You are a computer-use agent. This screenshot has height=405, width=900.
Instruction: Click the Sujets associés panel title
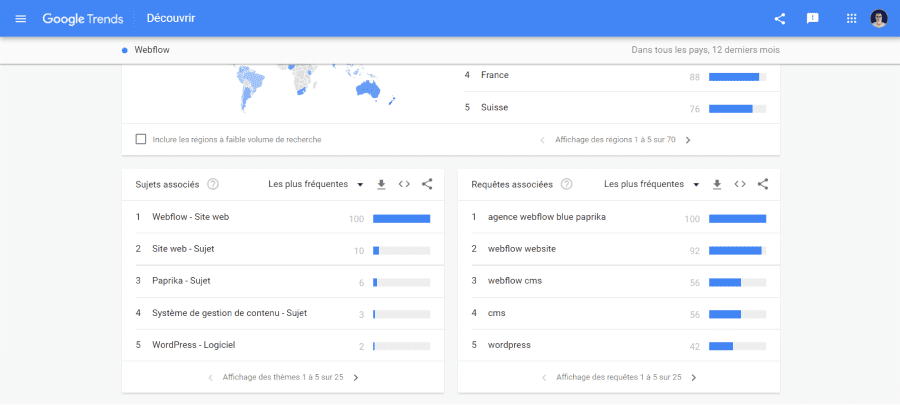[168, 185]
